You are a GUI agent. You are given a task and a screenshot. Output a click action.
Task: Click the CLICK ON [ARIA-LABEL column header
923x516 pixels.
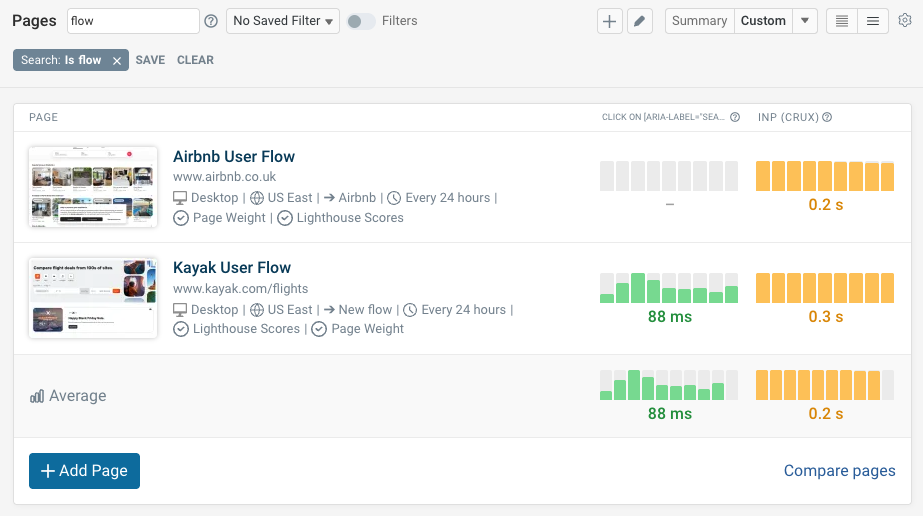coord(663,117)
